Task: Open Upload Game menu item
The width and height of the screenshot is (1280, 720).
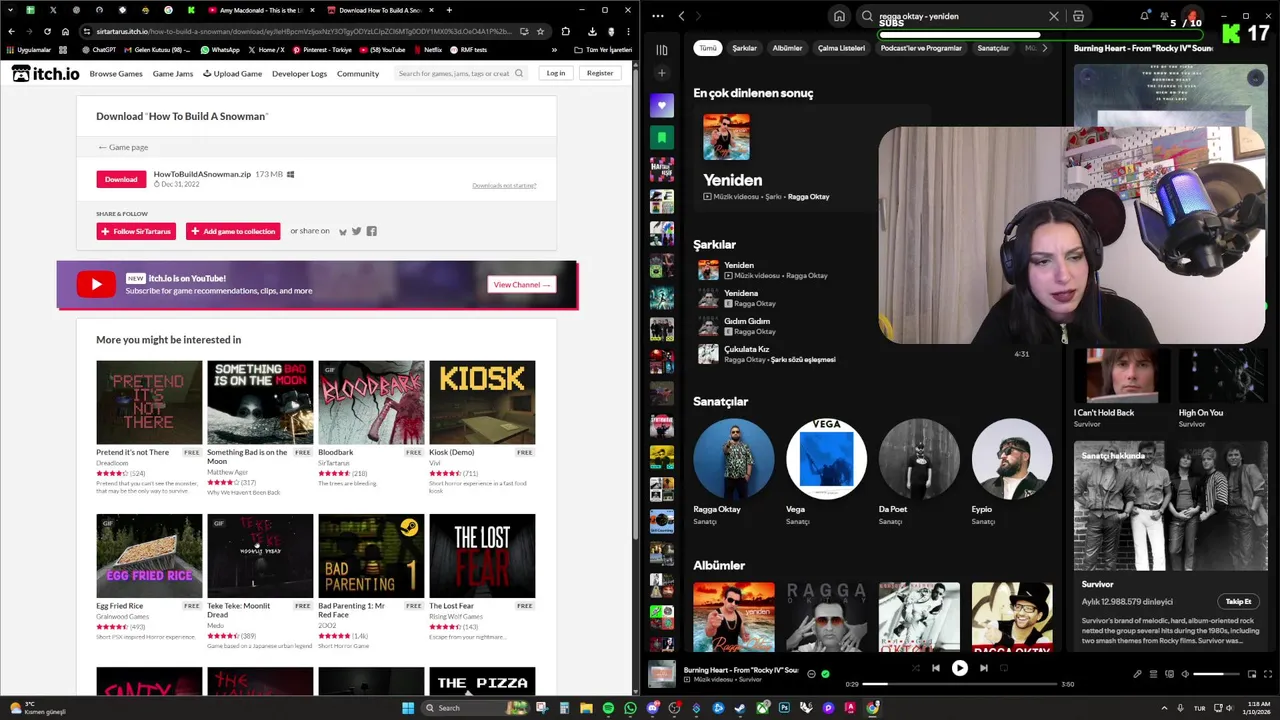Action: tap(232, 73)
